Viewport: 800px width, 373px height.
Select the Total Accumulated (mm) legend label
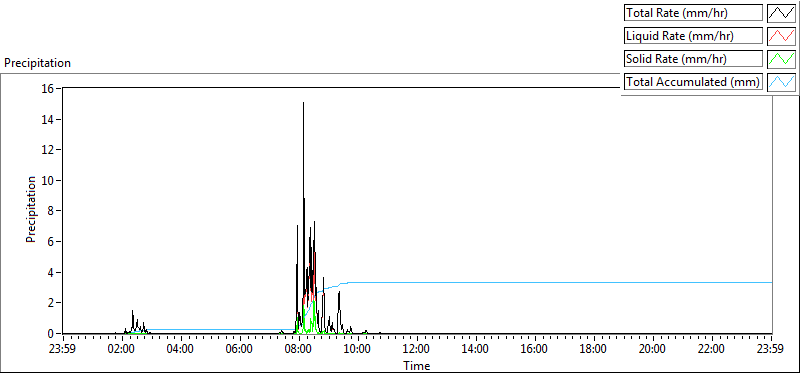[693, 82]
